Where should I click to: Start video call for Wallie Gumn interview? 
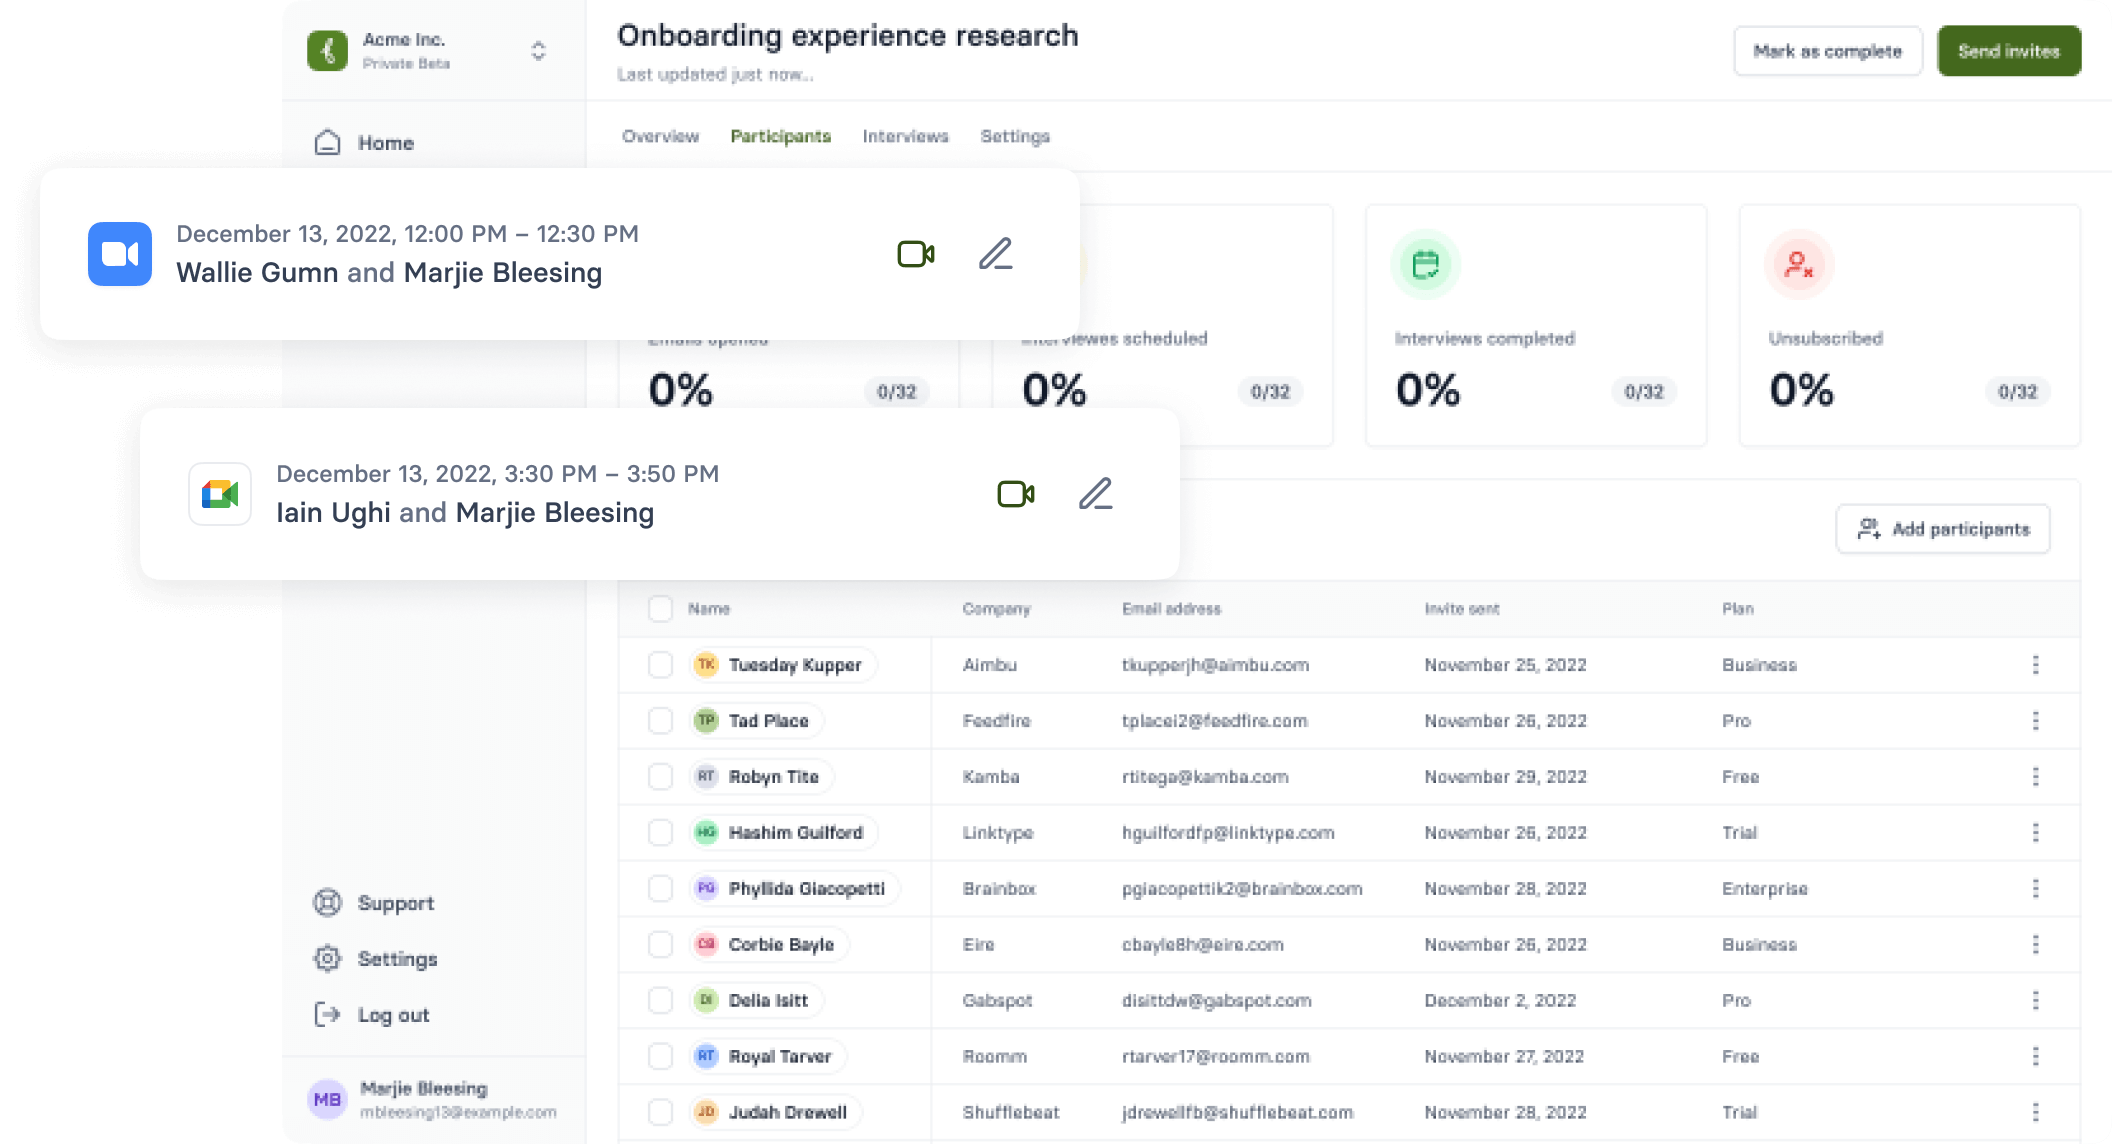916,254
